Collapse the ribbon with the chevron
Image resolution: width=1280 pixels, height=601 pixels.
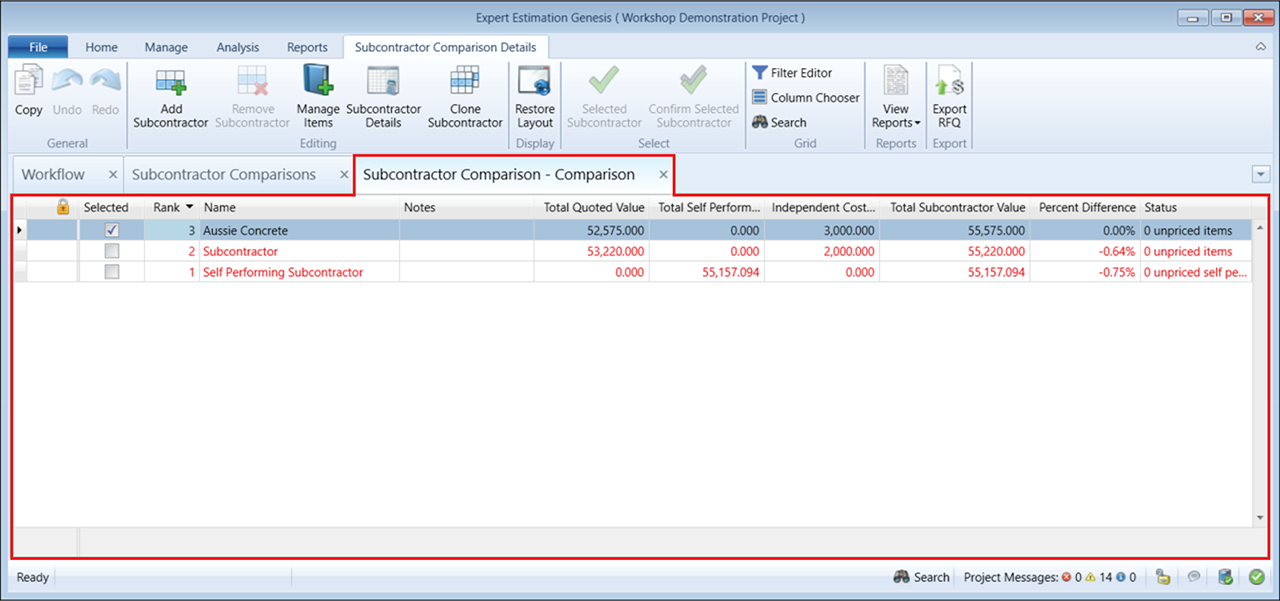click(1260, 47)
